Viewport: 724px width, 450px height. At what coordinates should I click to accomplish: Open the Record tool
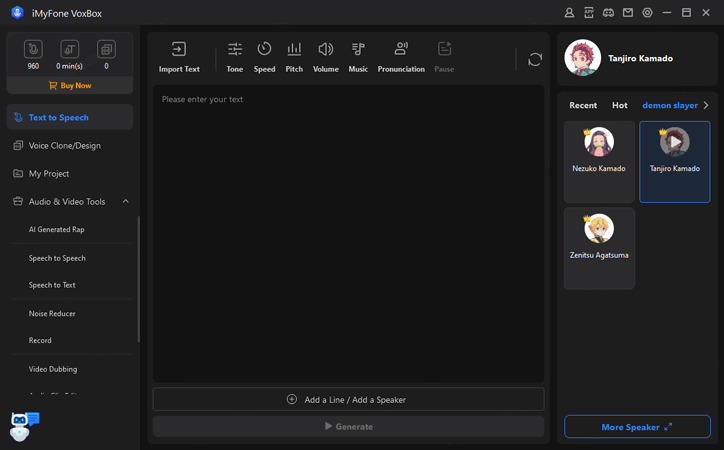[40, 341]
